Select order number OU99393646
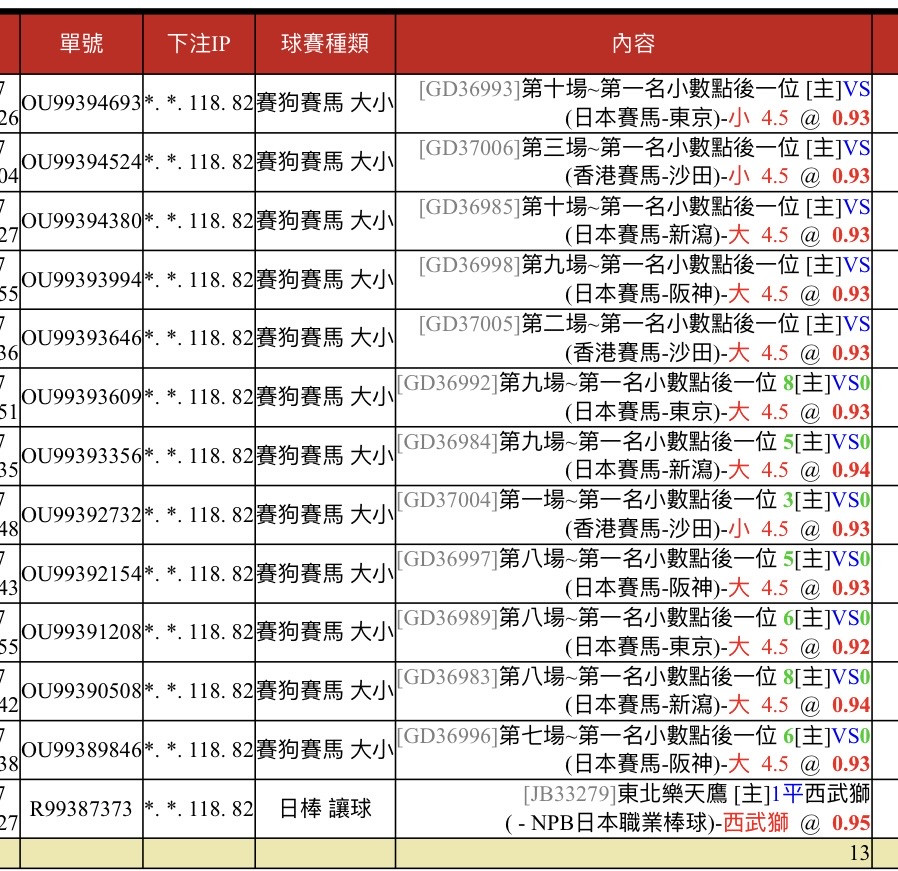This screenshot has height=871, width=898. pyautogui.click(x=81, y=338)
